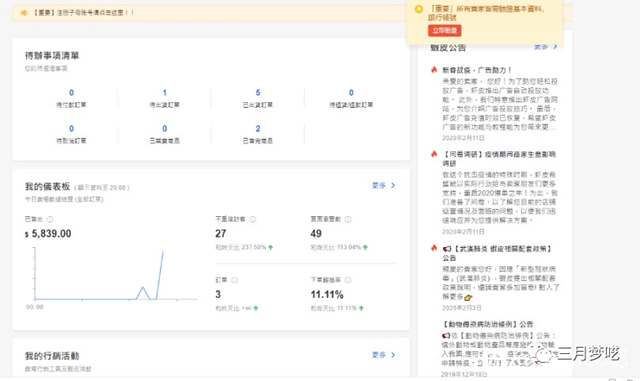The image size is (640, 381).
Task: Click the fire icon beside 问卷调研 announcement
Action: (x=434, y=154)
